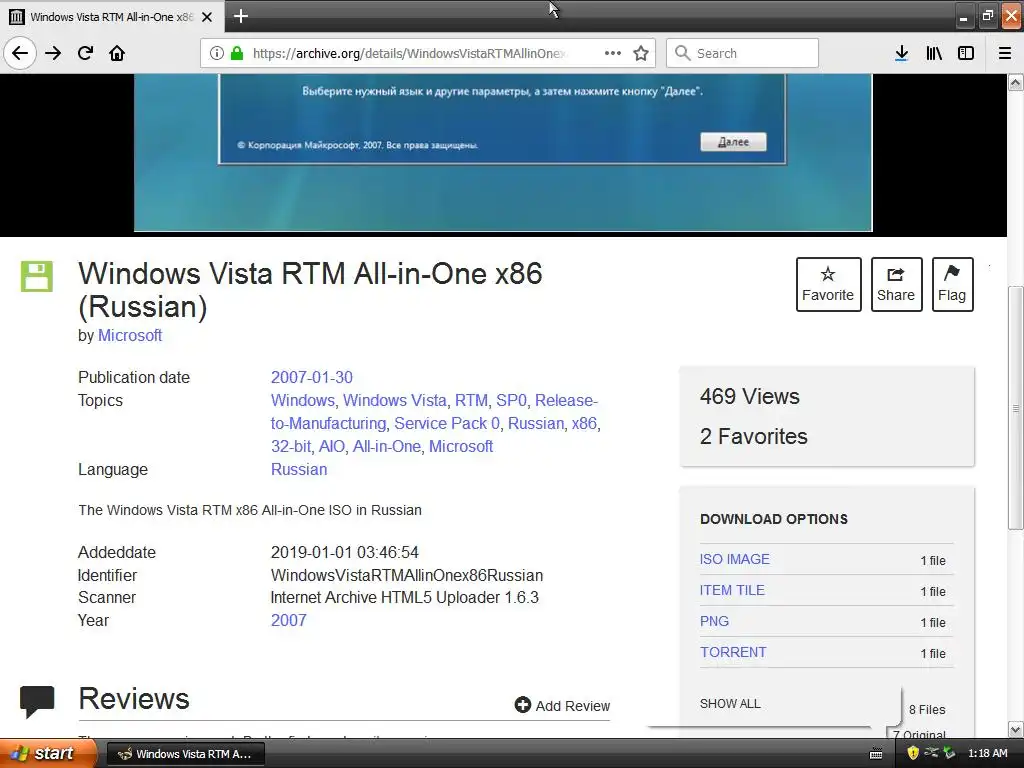Open the Windows Vista topic link
Viewport: 1024px width, 768px height.
(x=394, y=400)
